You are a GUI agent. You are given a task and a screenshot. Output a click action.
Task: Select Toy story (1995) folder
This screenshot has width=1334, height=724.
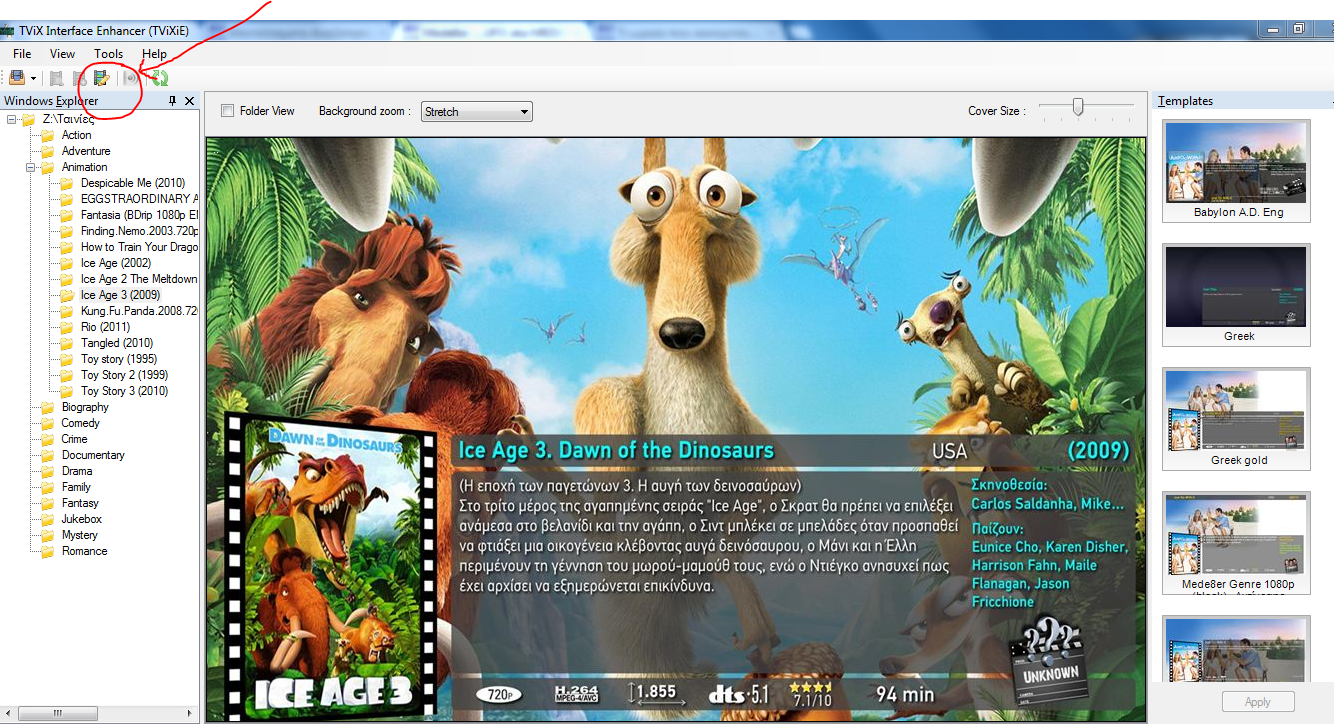pyautogui.click(x=119, y=359)
